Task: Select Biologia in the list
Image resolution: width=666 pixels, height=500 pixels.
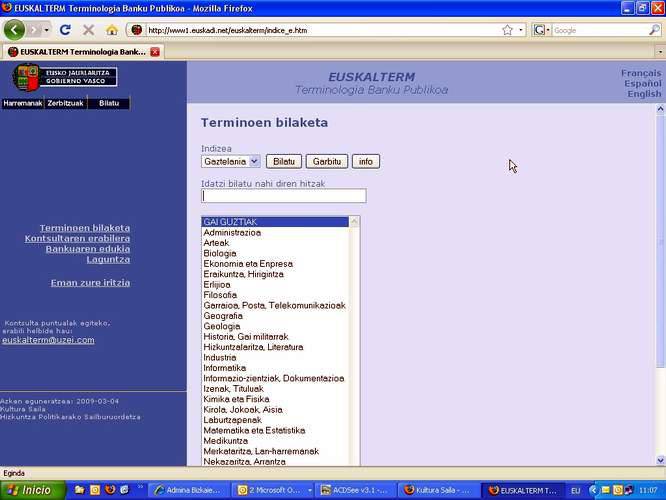Action: coord(275,254)
